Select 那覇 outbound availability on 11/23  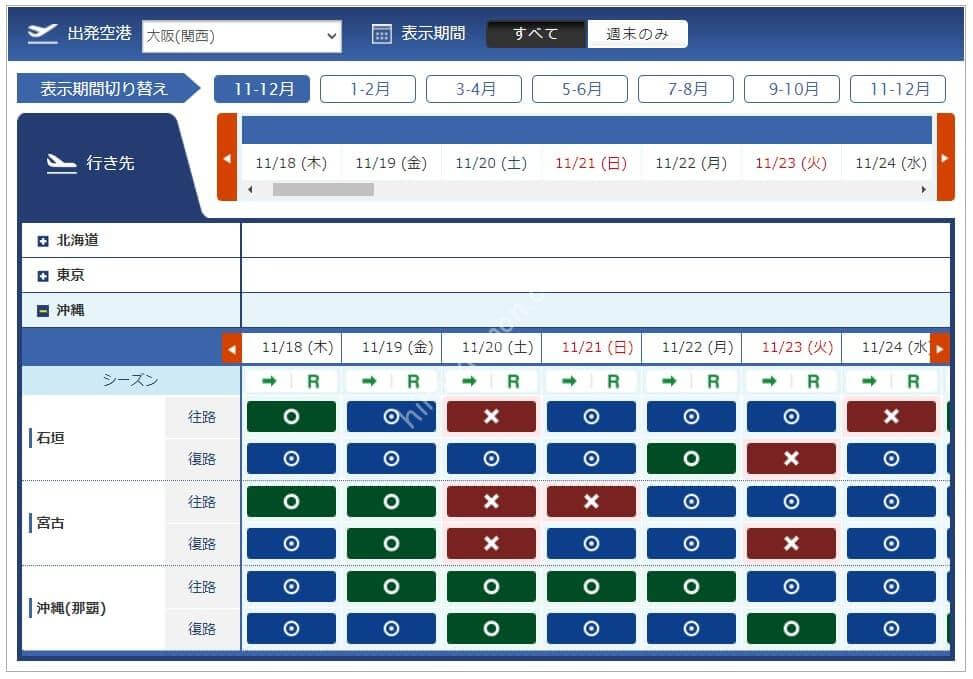click(x=791, y=587)
